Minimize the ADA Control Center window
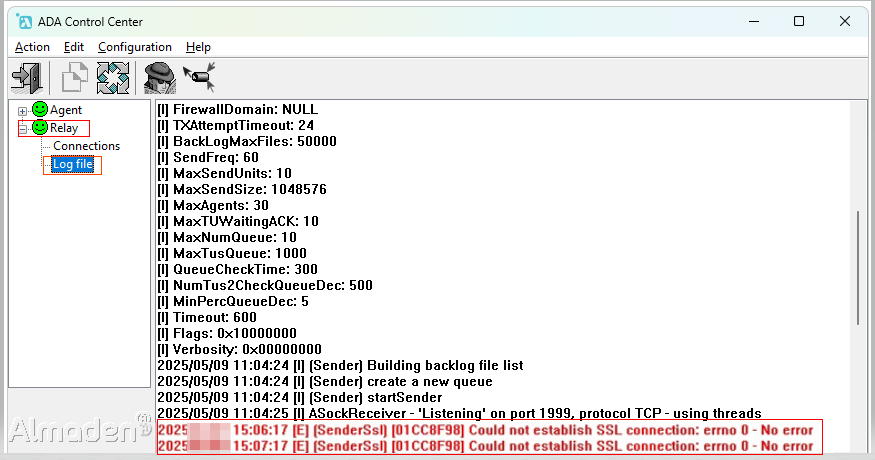The width and height of the screenshot is (875, 460). pyautogui.click(x=754, y=22)
